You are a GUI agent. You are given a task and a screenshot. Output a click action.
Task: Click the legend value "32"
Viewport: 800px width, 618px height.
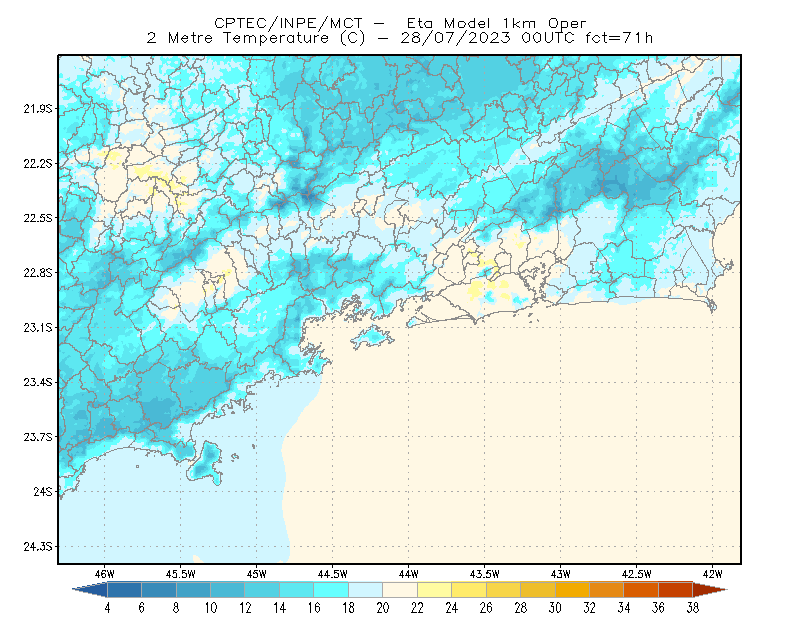(x=590, y=608)
